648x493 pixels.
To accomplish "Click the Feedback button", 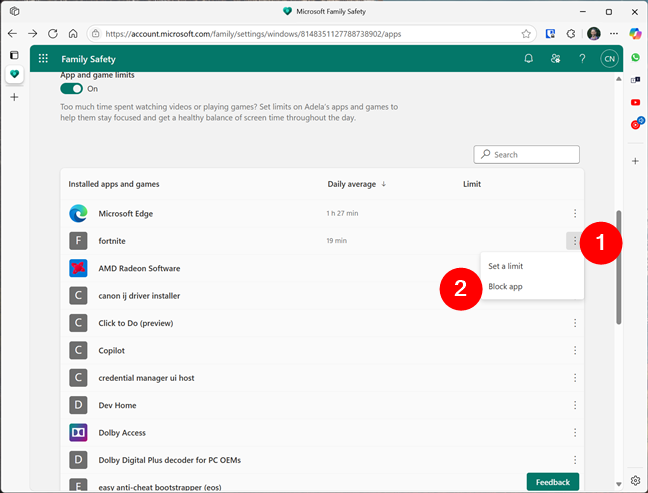I will coord(553,482).
